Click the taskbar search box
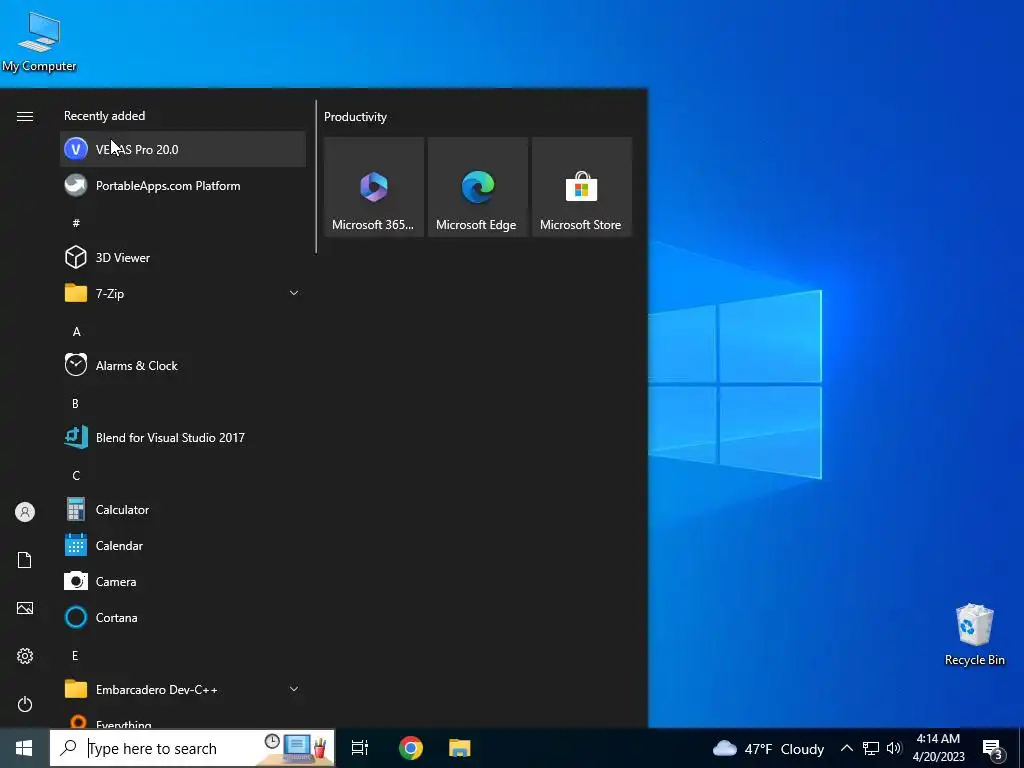 (192, 748)
